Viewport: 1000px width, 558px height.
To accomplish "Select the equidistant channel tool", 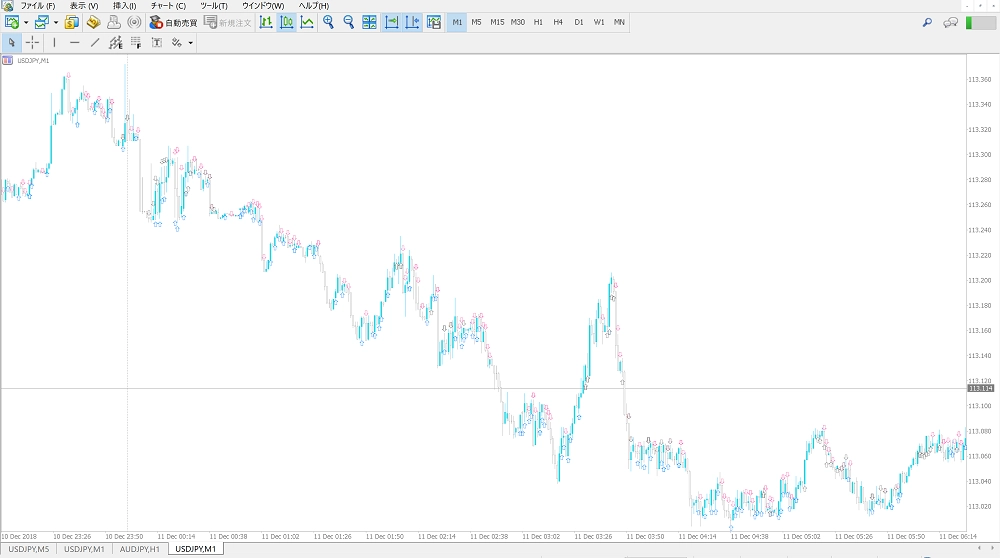I will point(115,43).
